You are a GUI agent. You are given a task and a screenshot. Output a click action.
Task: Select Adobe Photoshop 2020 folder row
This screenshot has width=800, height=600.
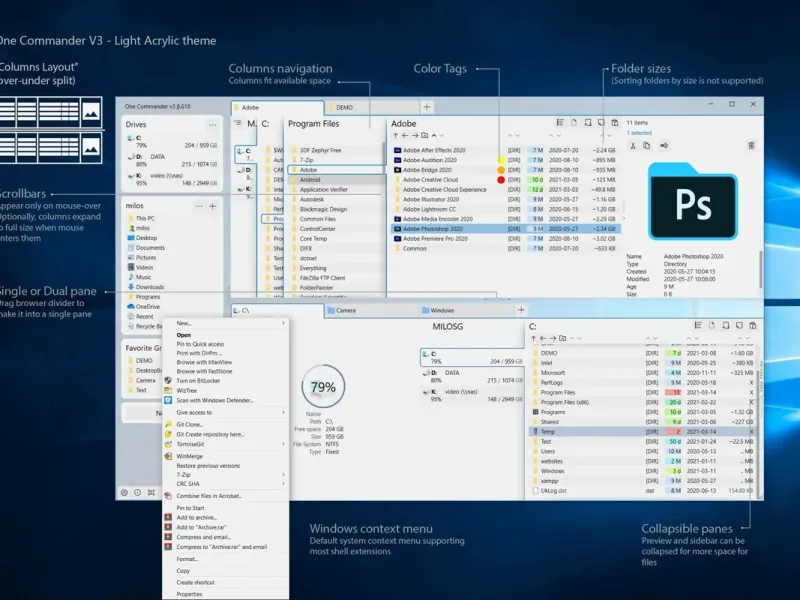pos(506,229)
